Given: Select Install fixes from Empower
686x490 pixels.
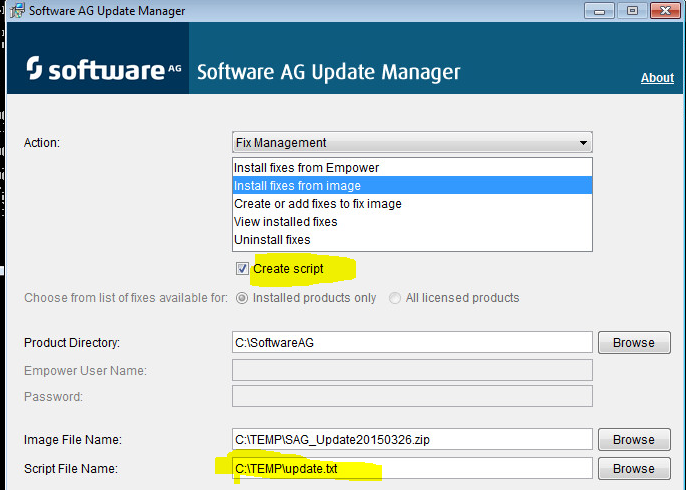Looking at the screenshot, I should coord(412,168).
